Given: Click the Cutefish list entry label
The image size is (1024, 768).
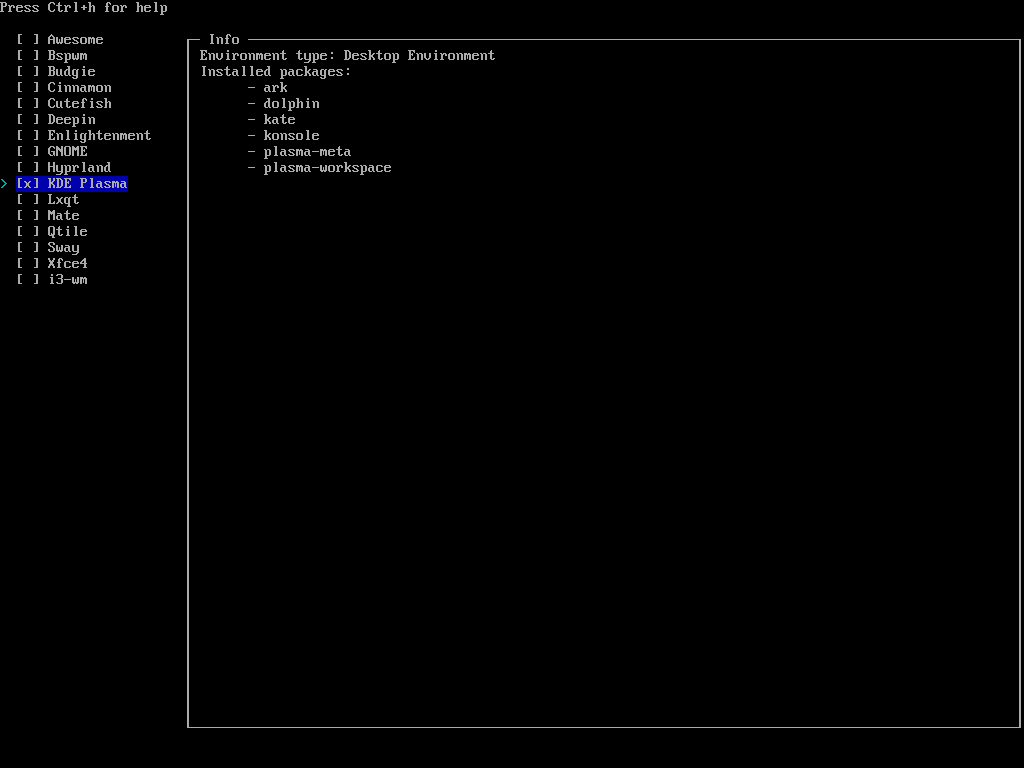Looking at the screenshot, I should coord(79,104).
